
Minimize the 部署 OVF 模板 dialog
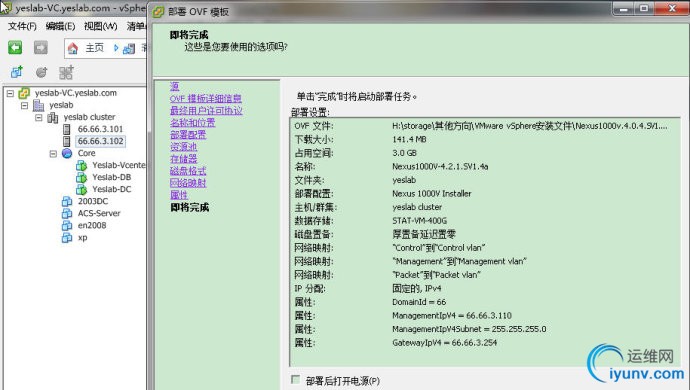click(624, 8)
